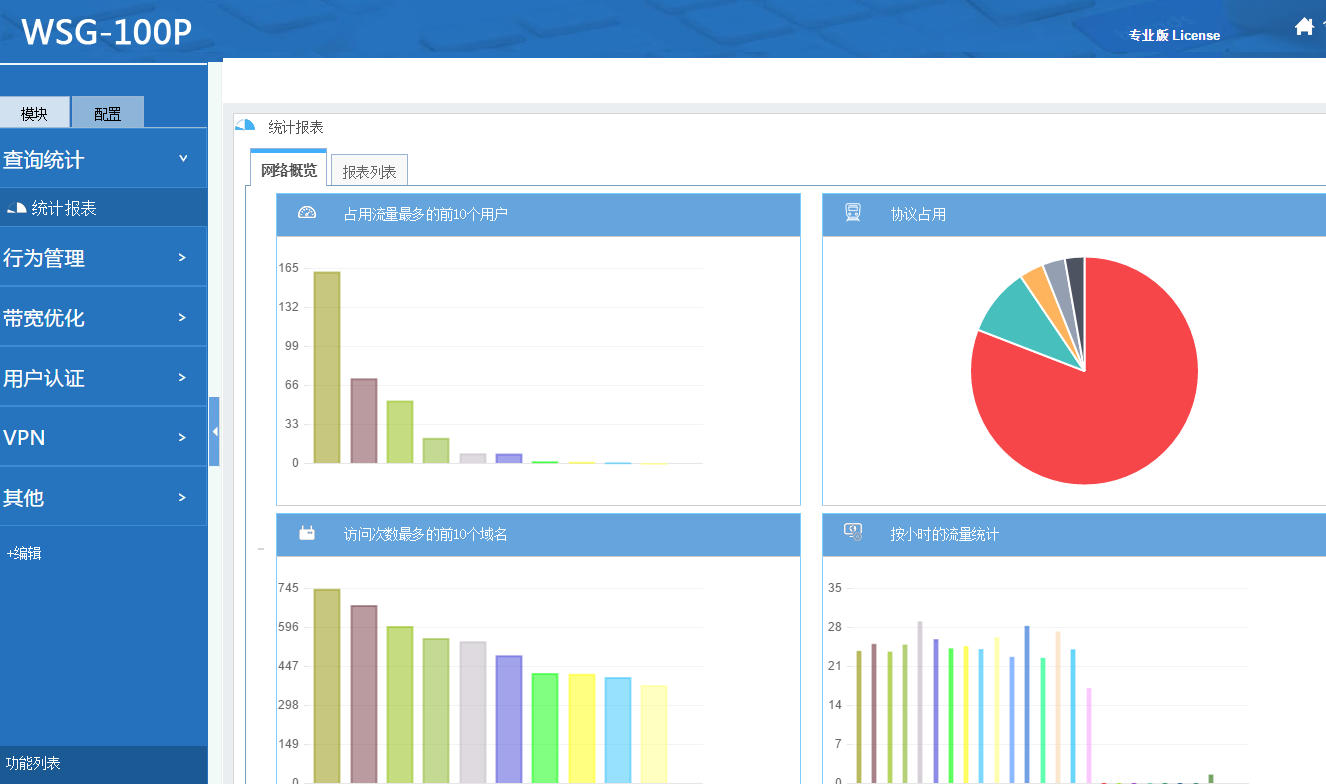Click the home icon in header
Viewport: 1326px width, 784px height.
click(x=1304, y=27)
